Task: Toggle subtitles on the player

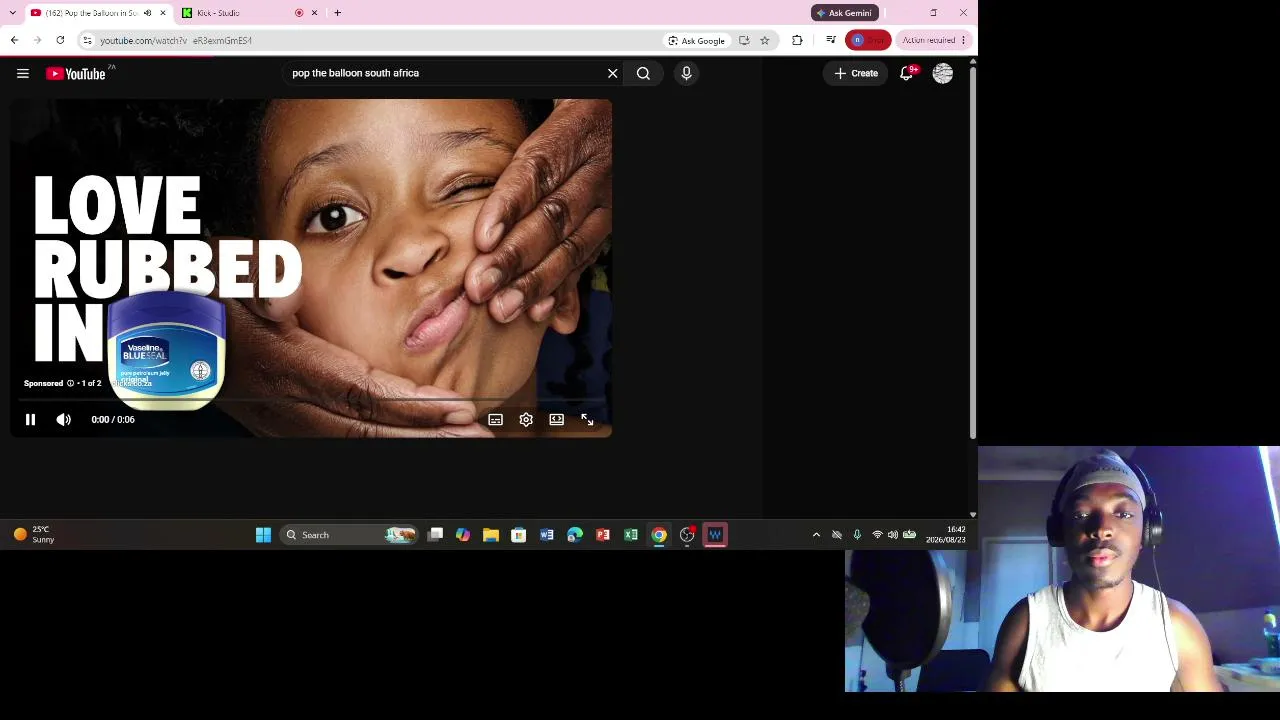Action: tap(495, 420)
